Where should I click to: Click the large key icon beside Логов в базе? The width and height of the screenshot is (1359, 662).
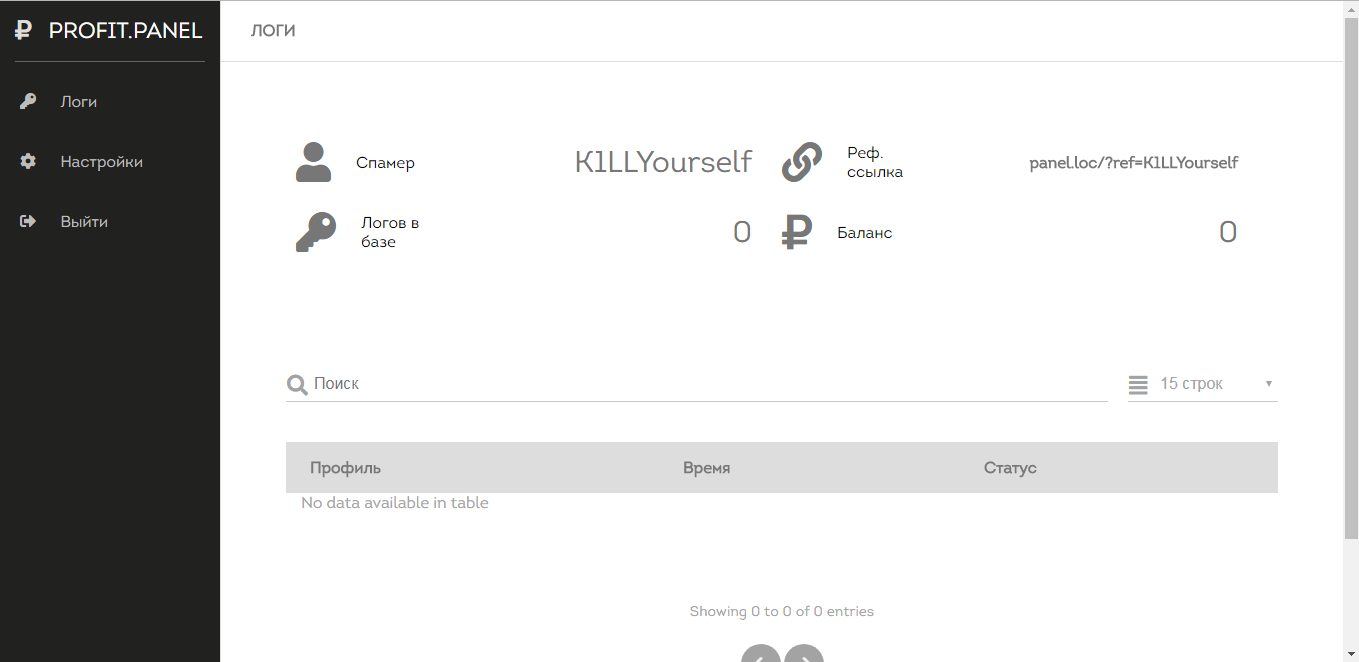(316, 232)
